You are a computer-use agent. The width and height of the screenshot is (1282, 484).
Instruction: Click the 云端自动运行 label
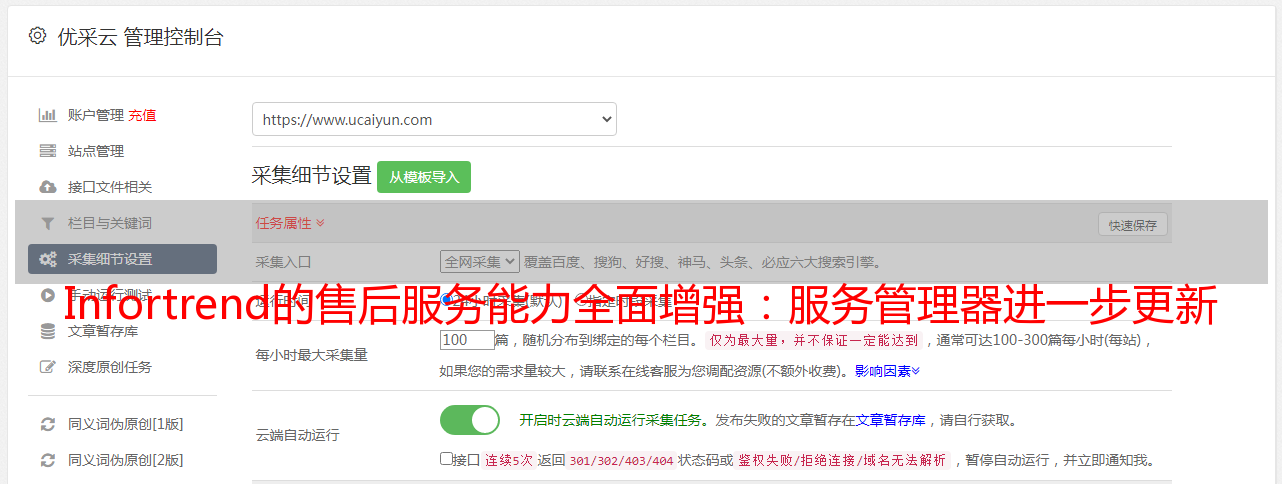coord(298,435)
